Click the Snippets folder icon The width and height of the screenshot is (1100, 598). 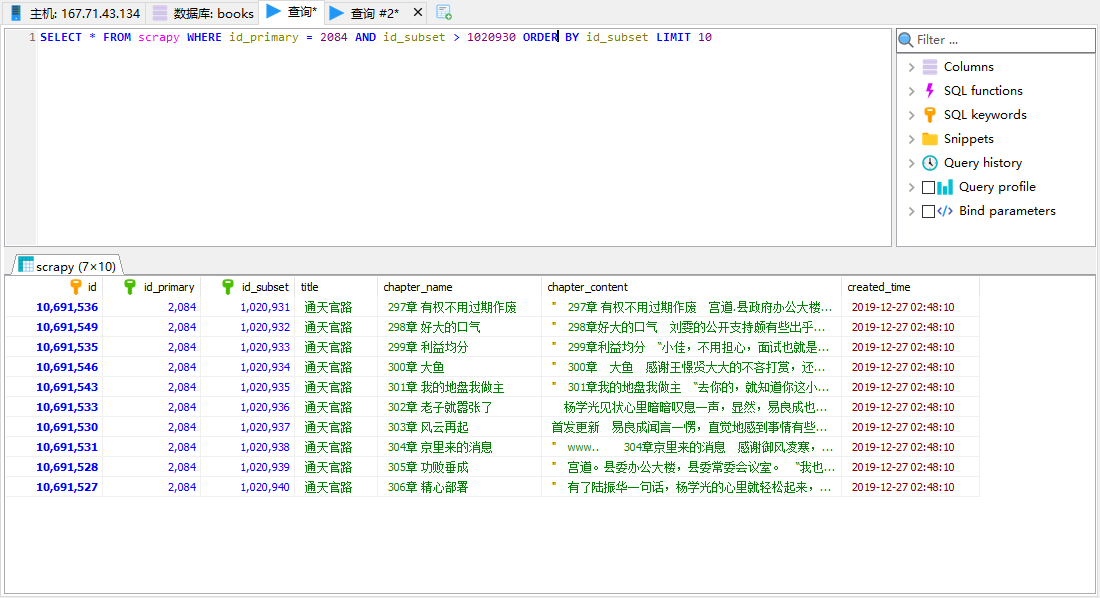[x=930, y=139]
